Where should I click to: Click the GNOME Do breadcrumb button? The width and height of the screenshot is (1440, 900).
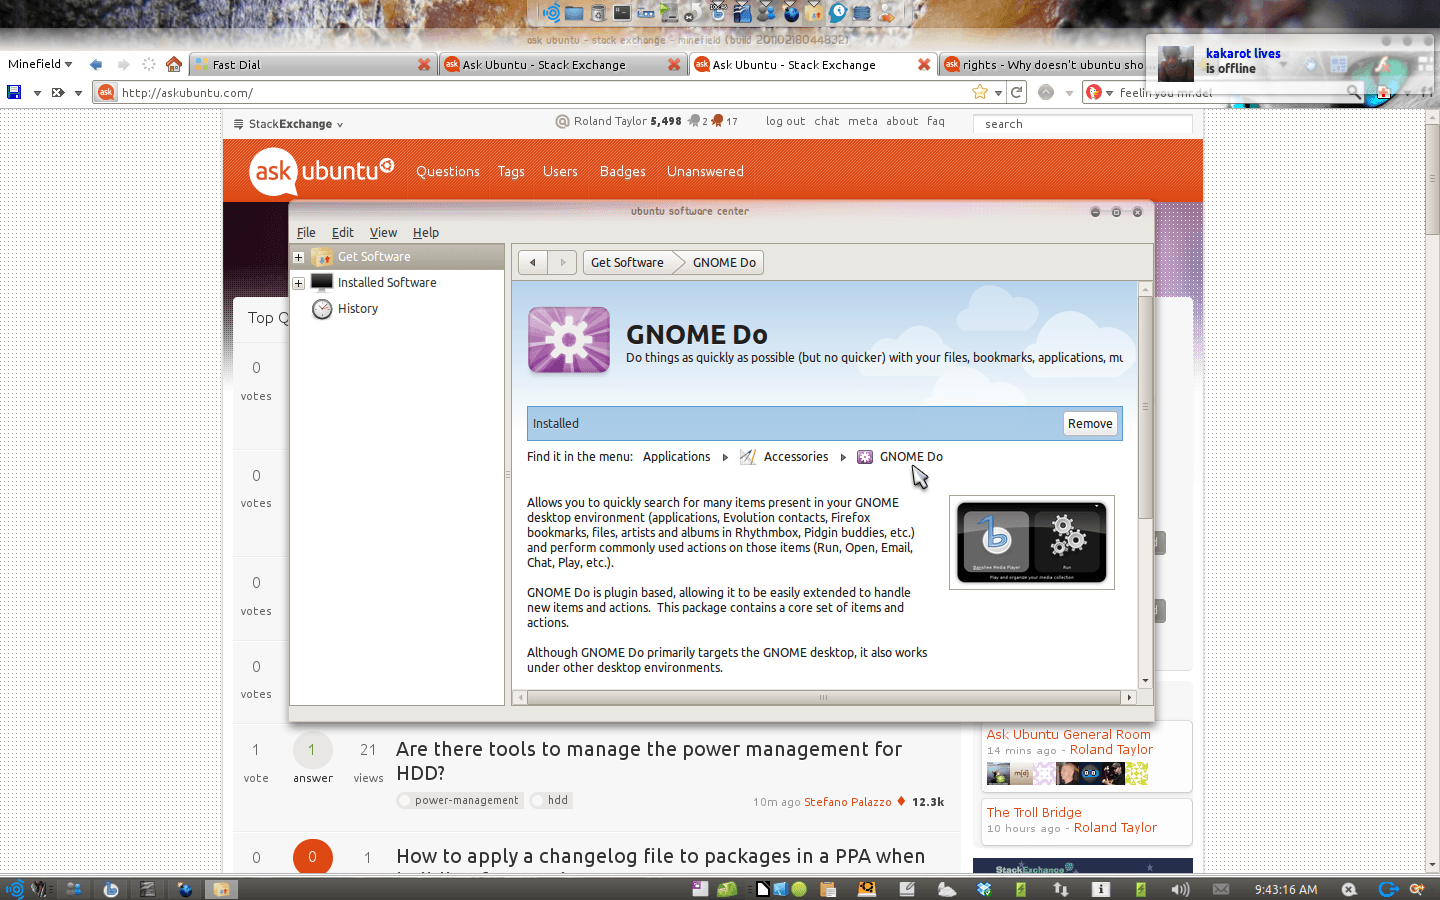[724, 262]
